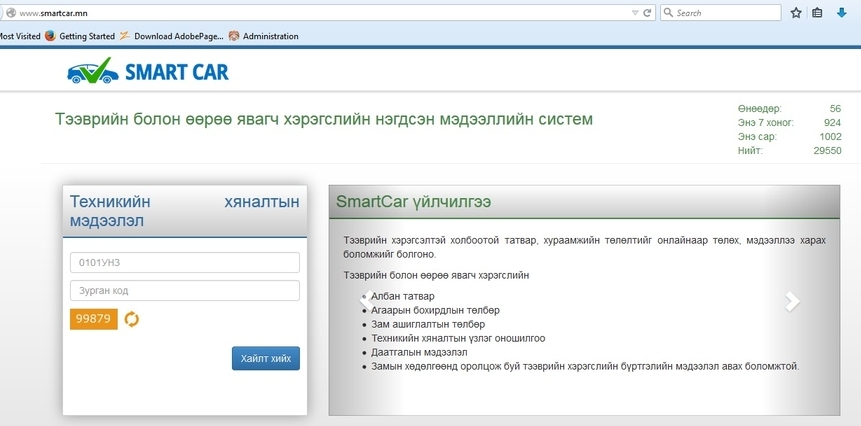Click the search magnifier icon
This screenshot has width=861, height=426.
(x=668, y=13)
